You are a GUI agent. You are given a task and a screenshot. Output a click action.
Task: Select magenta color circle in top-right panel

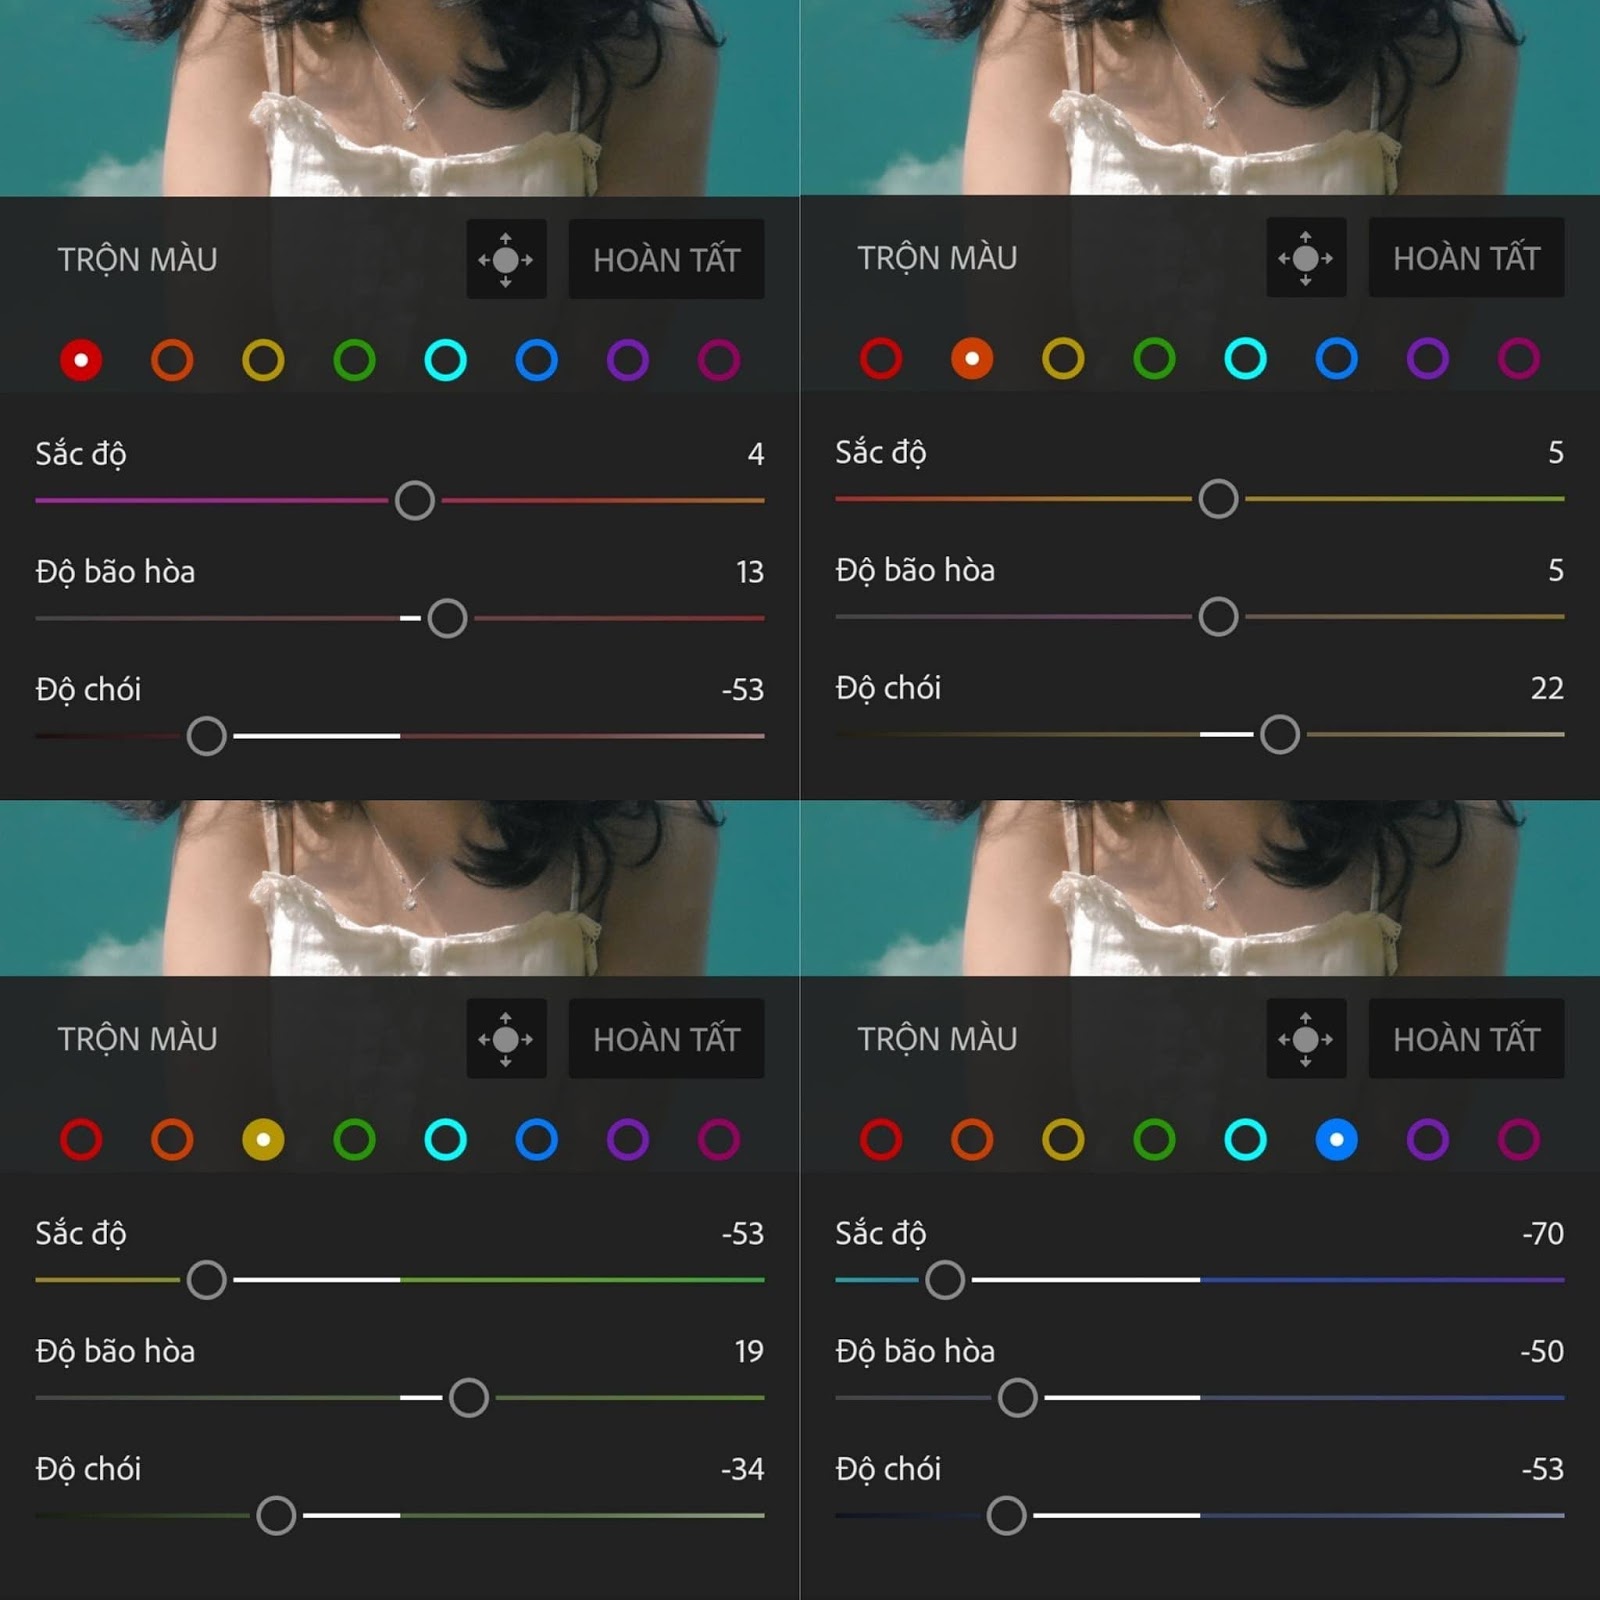(1518, 358)
